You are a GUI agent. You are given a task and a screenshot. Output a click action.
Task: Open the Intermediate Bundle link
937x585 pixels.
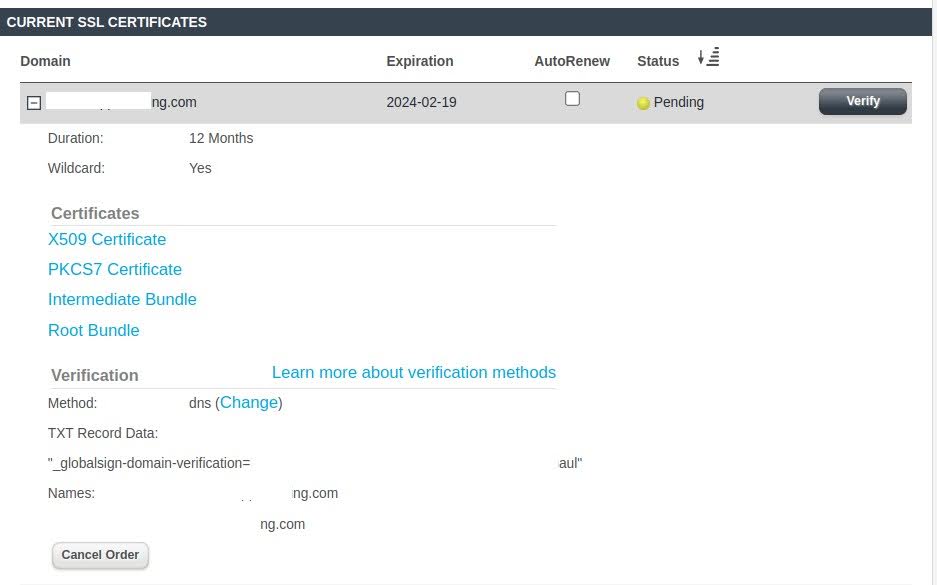pyautogui.click(x=122, y=299)
